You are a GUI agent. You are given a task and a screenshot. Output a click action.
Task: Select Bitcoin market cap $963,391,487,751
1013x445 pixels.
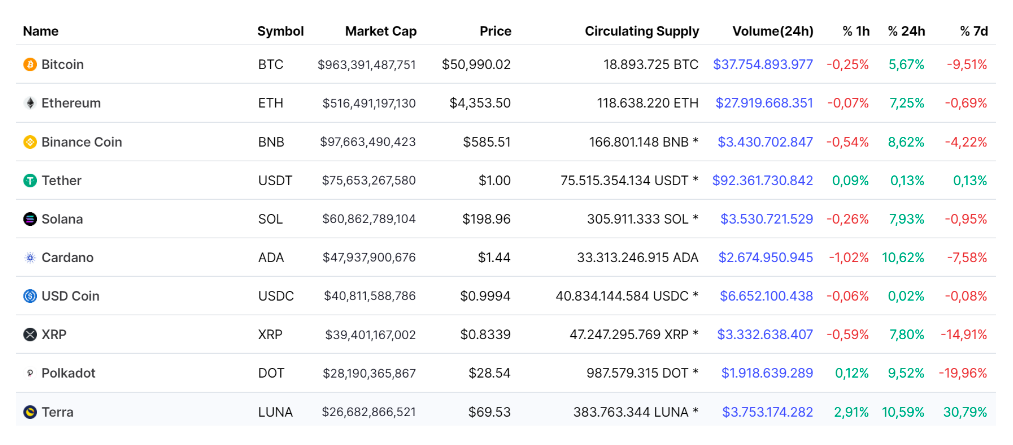click(x=367, y=65)
